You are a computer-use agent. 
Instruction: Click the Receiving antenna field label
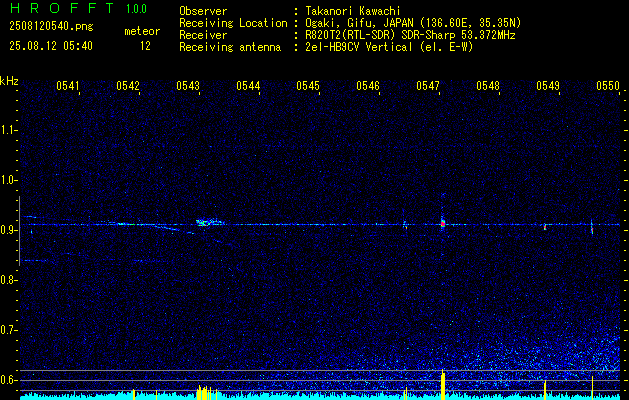[230, 47]
